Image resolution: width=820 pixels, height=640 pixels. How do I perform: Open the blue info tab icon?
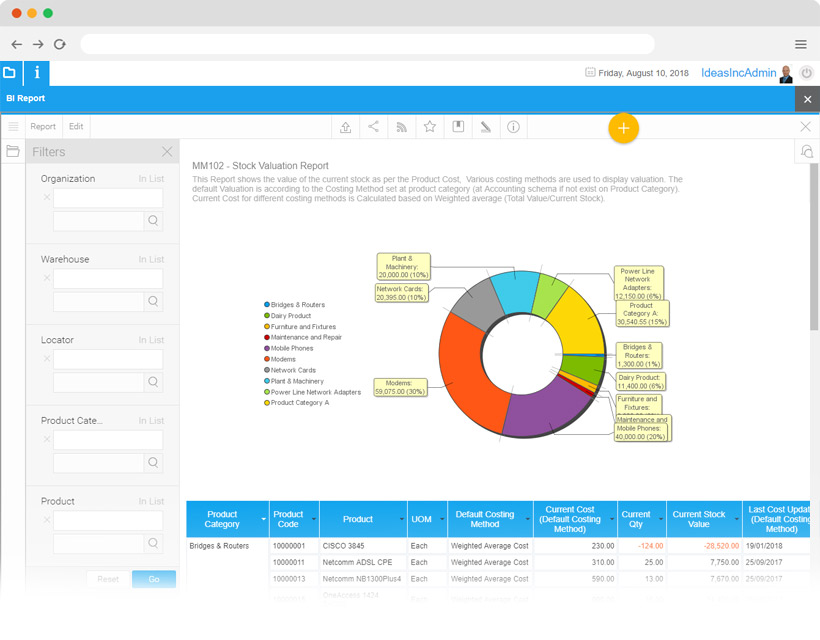click(x=37, y=73)
